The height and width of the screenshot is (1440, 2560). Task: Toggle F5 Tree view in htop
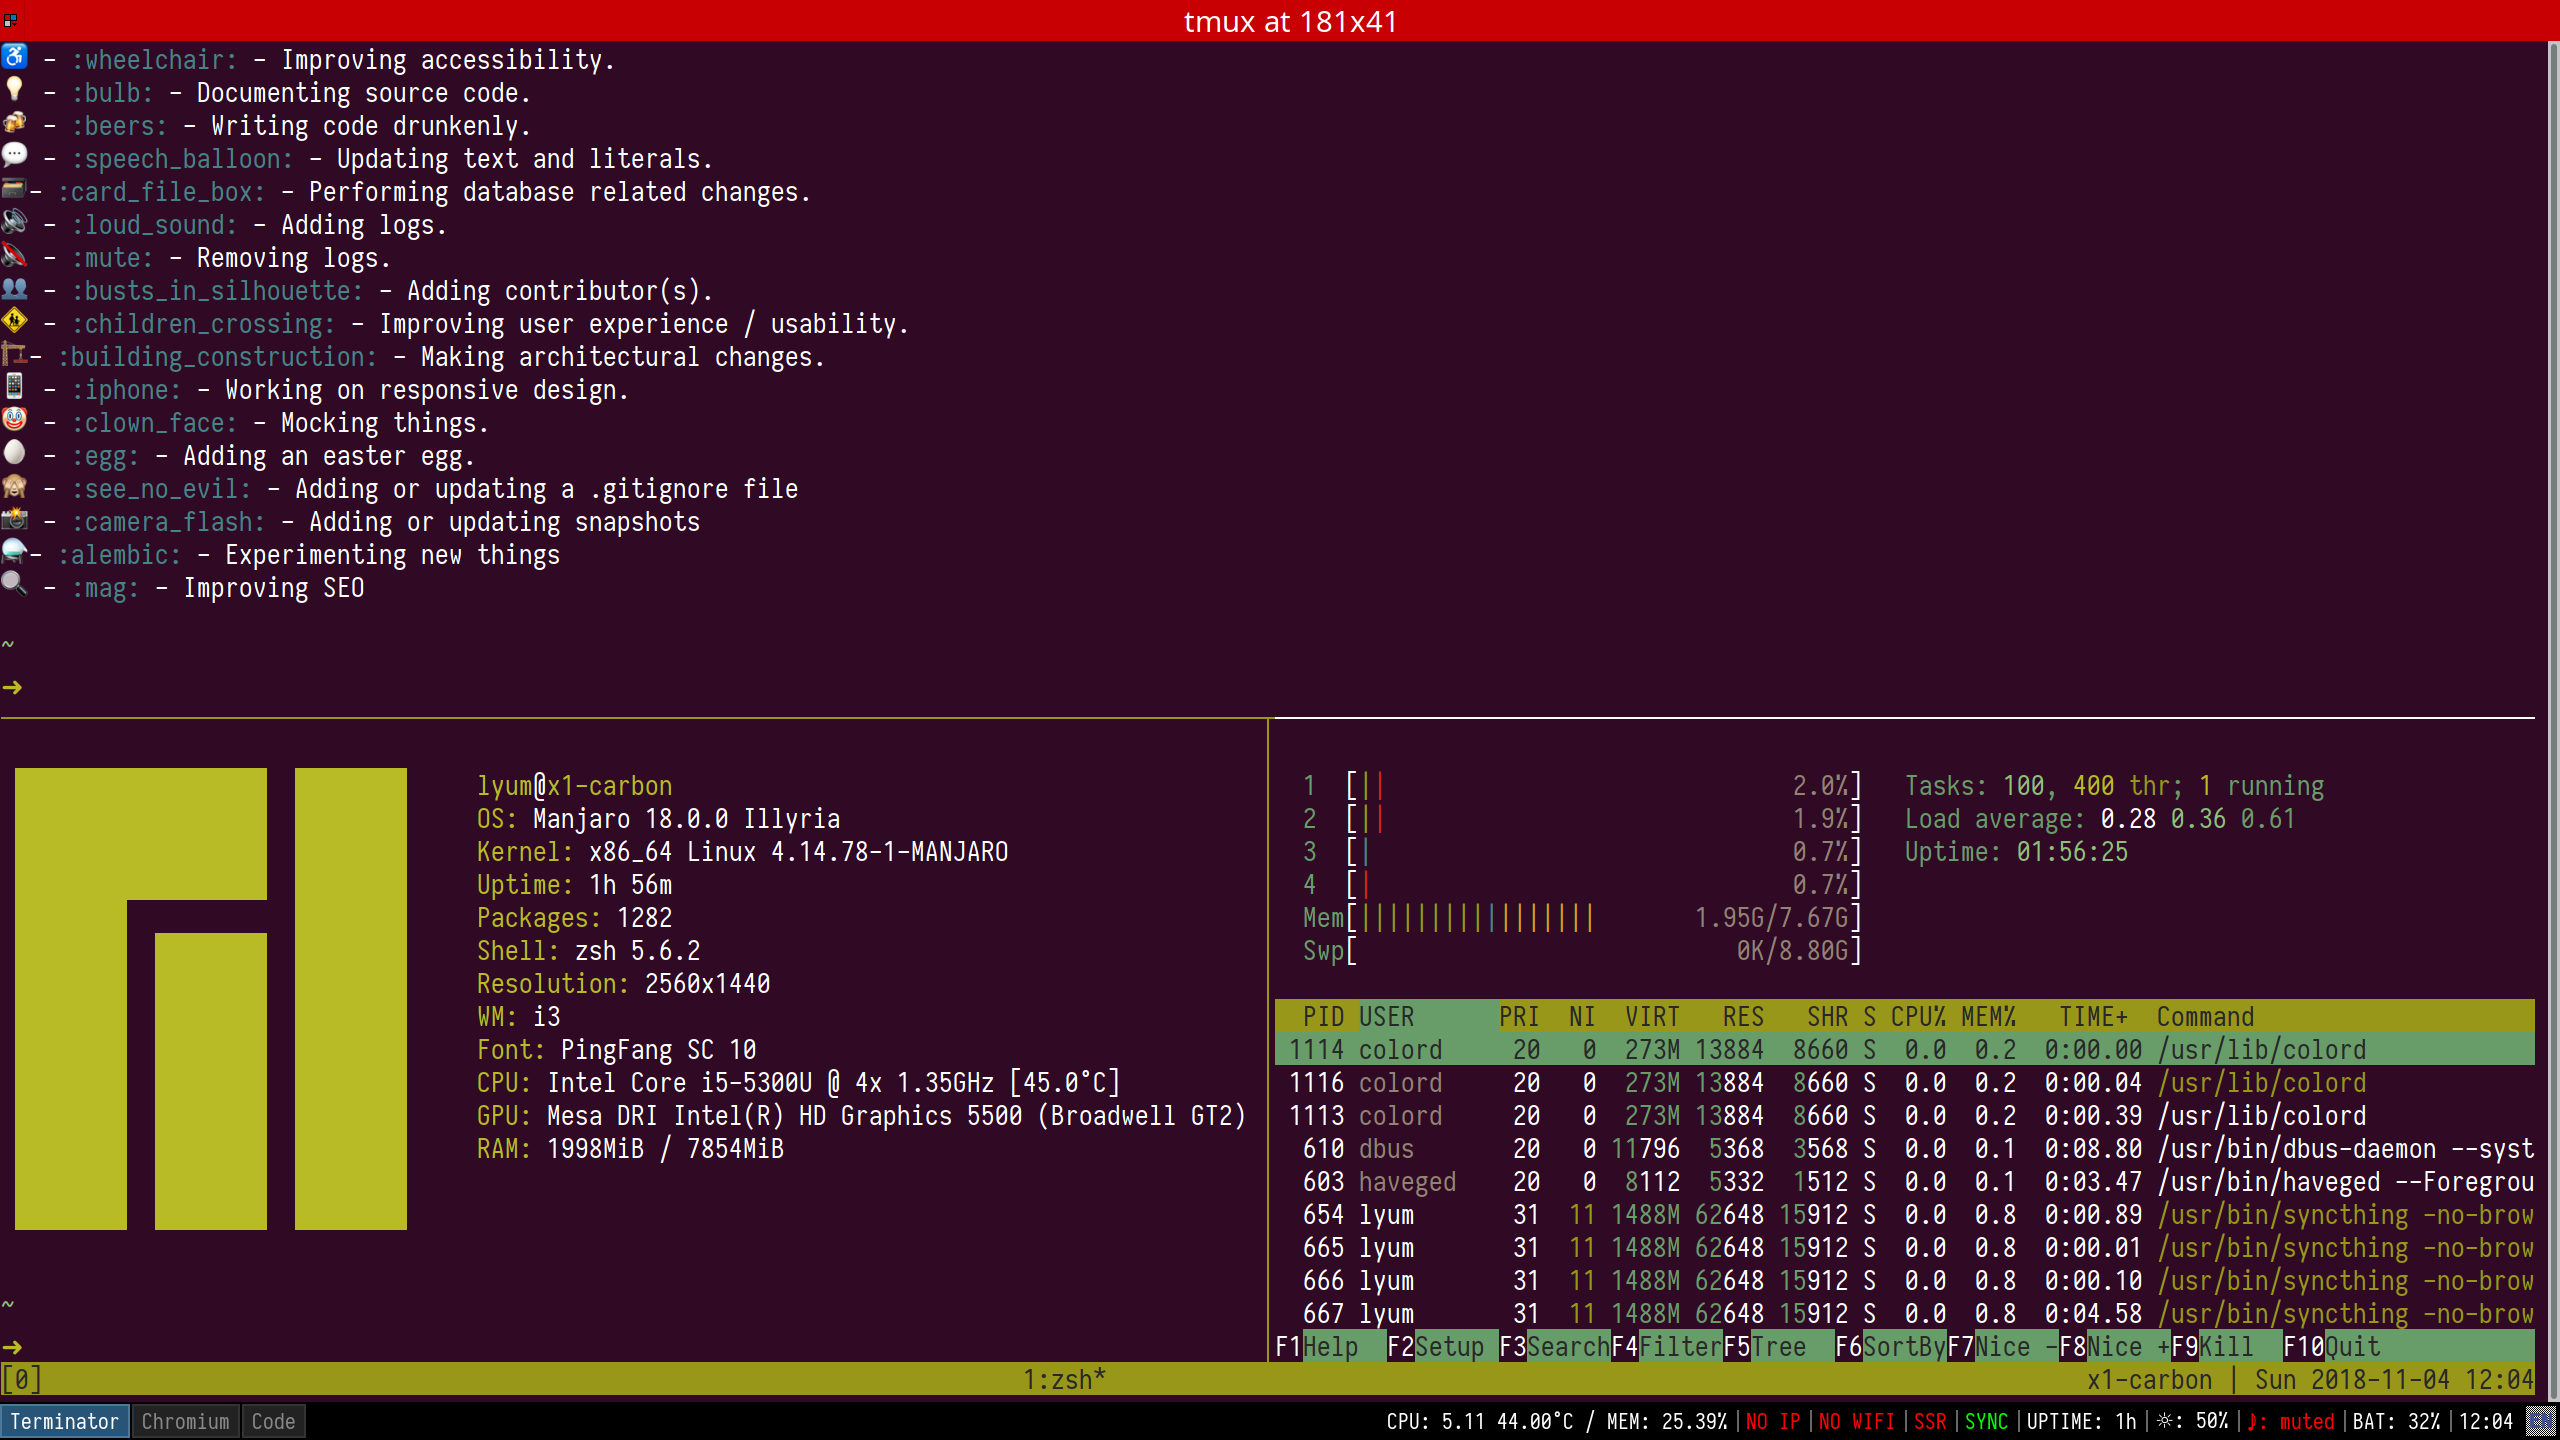click(1778, 1347)
